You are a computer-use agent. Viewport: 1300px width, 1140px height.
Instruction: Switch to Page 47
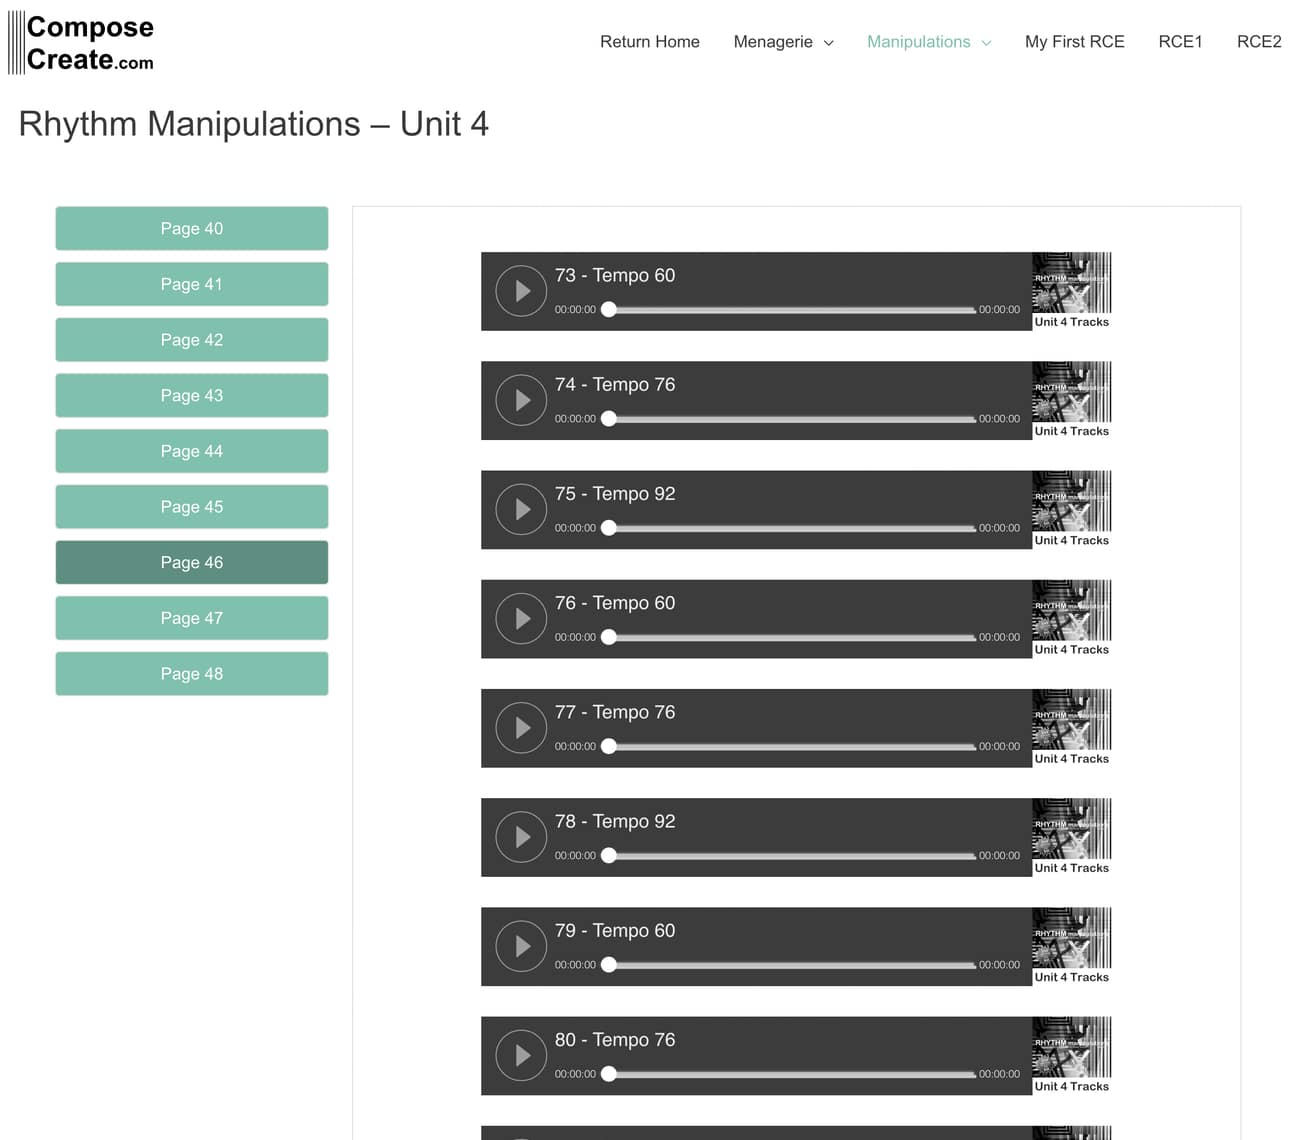tap(192, 618)
